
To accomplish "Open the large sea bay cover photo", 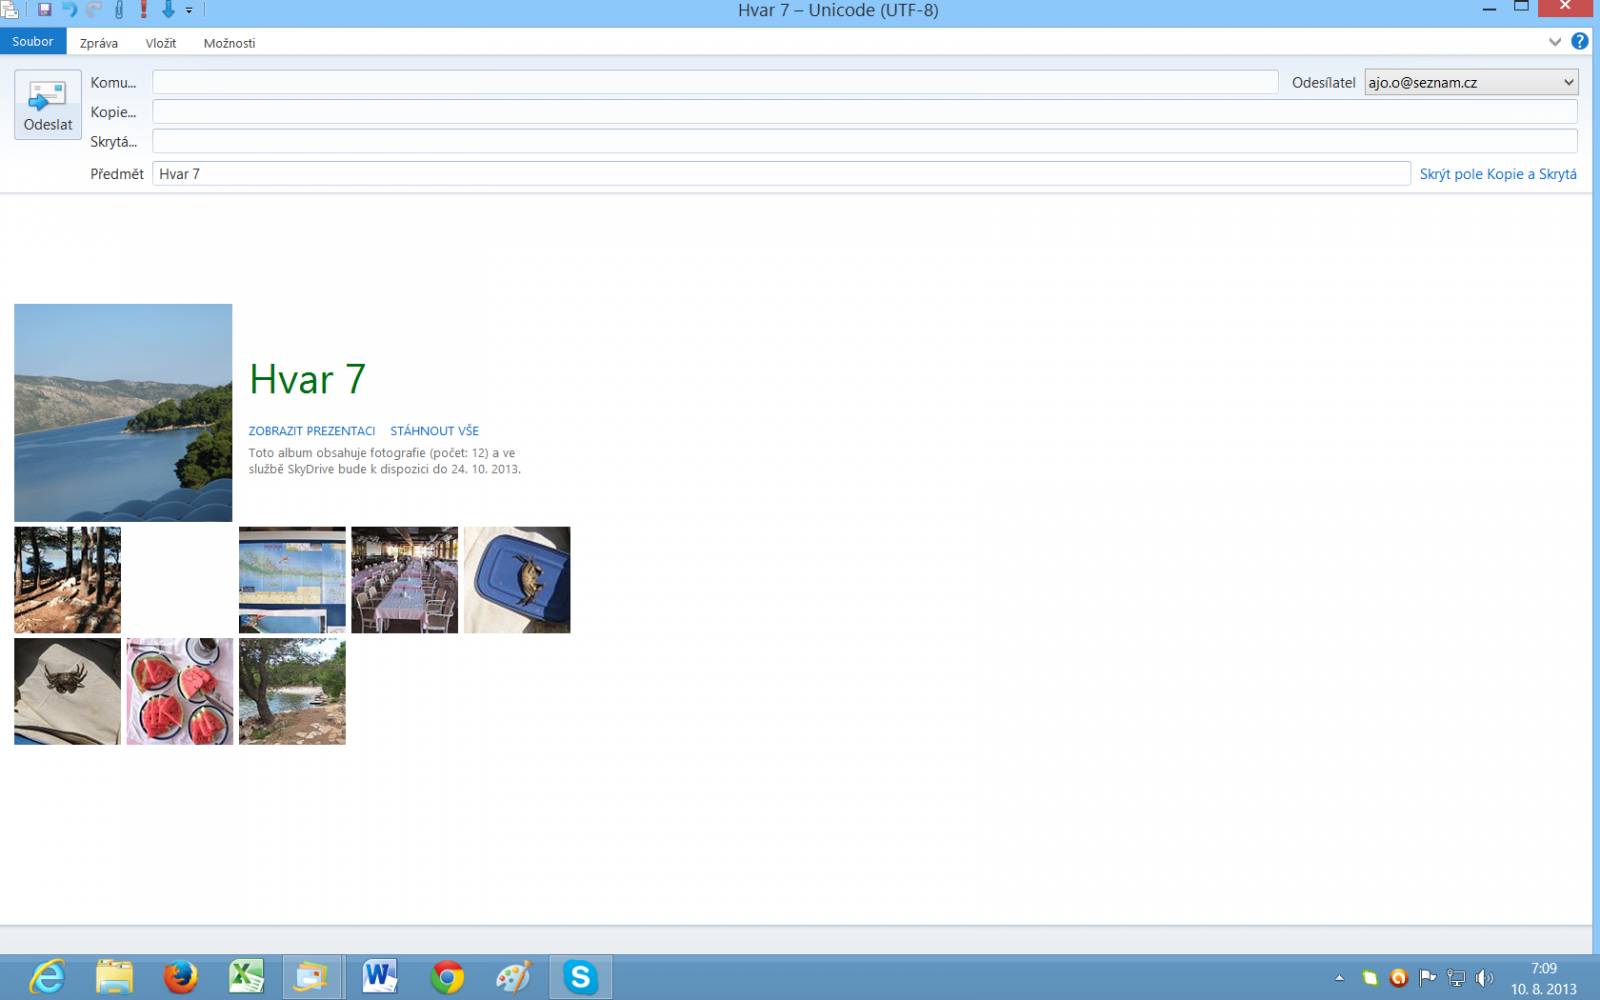I will point(123,413).
